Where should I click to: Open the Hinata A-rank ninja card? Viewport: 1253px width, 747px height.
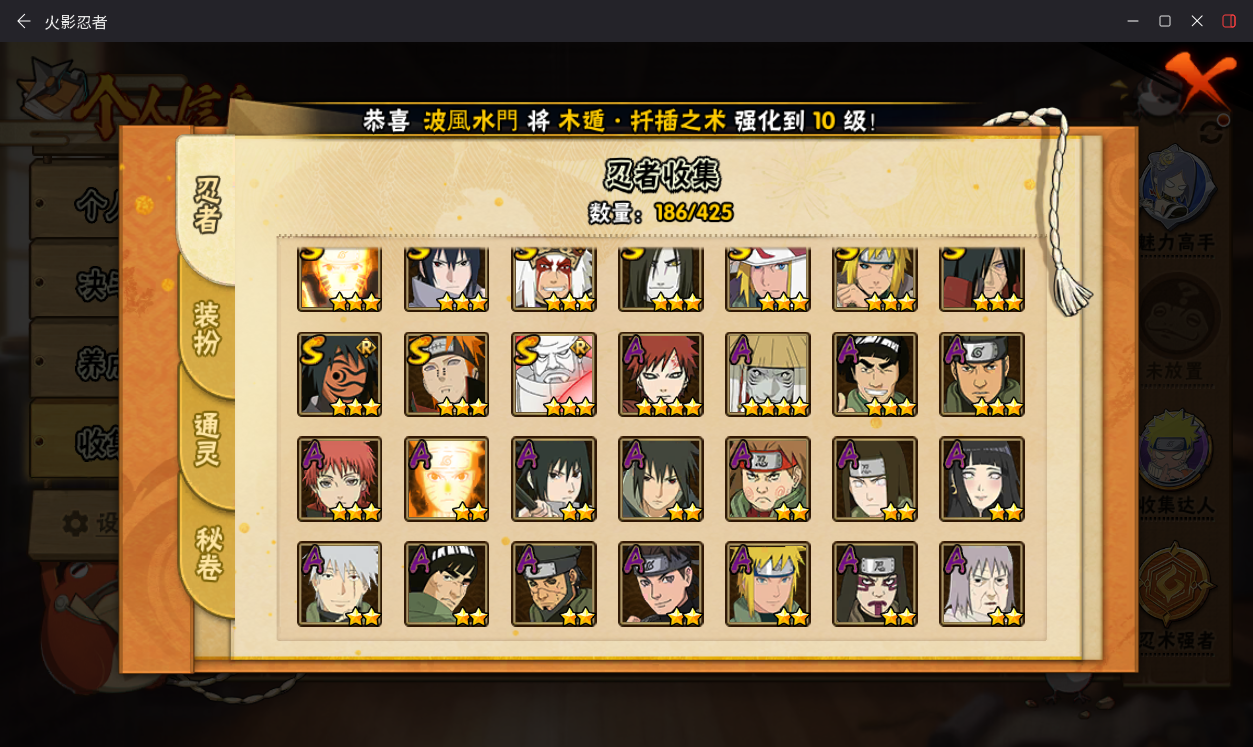[982, 479]
